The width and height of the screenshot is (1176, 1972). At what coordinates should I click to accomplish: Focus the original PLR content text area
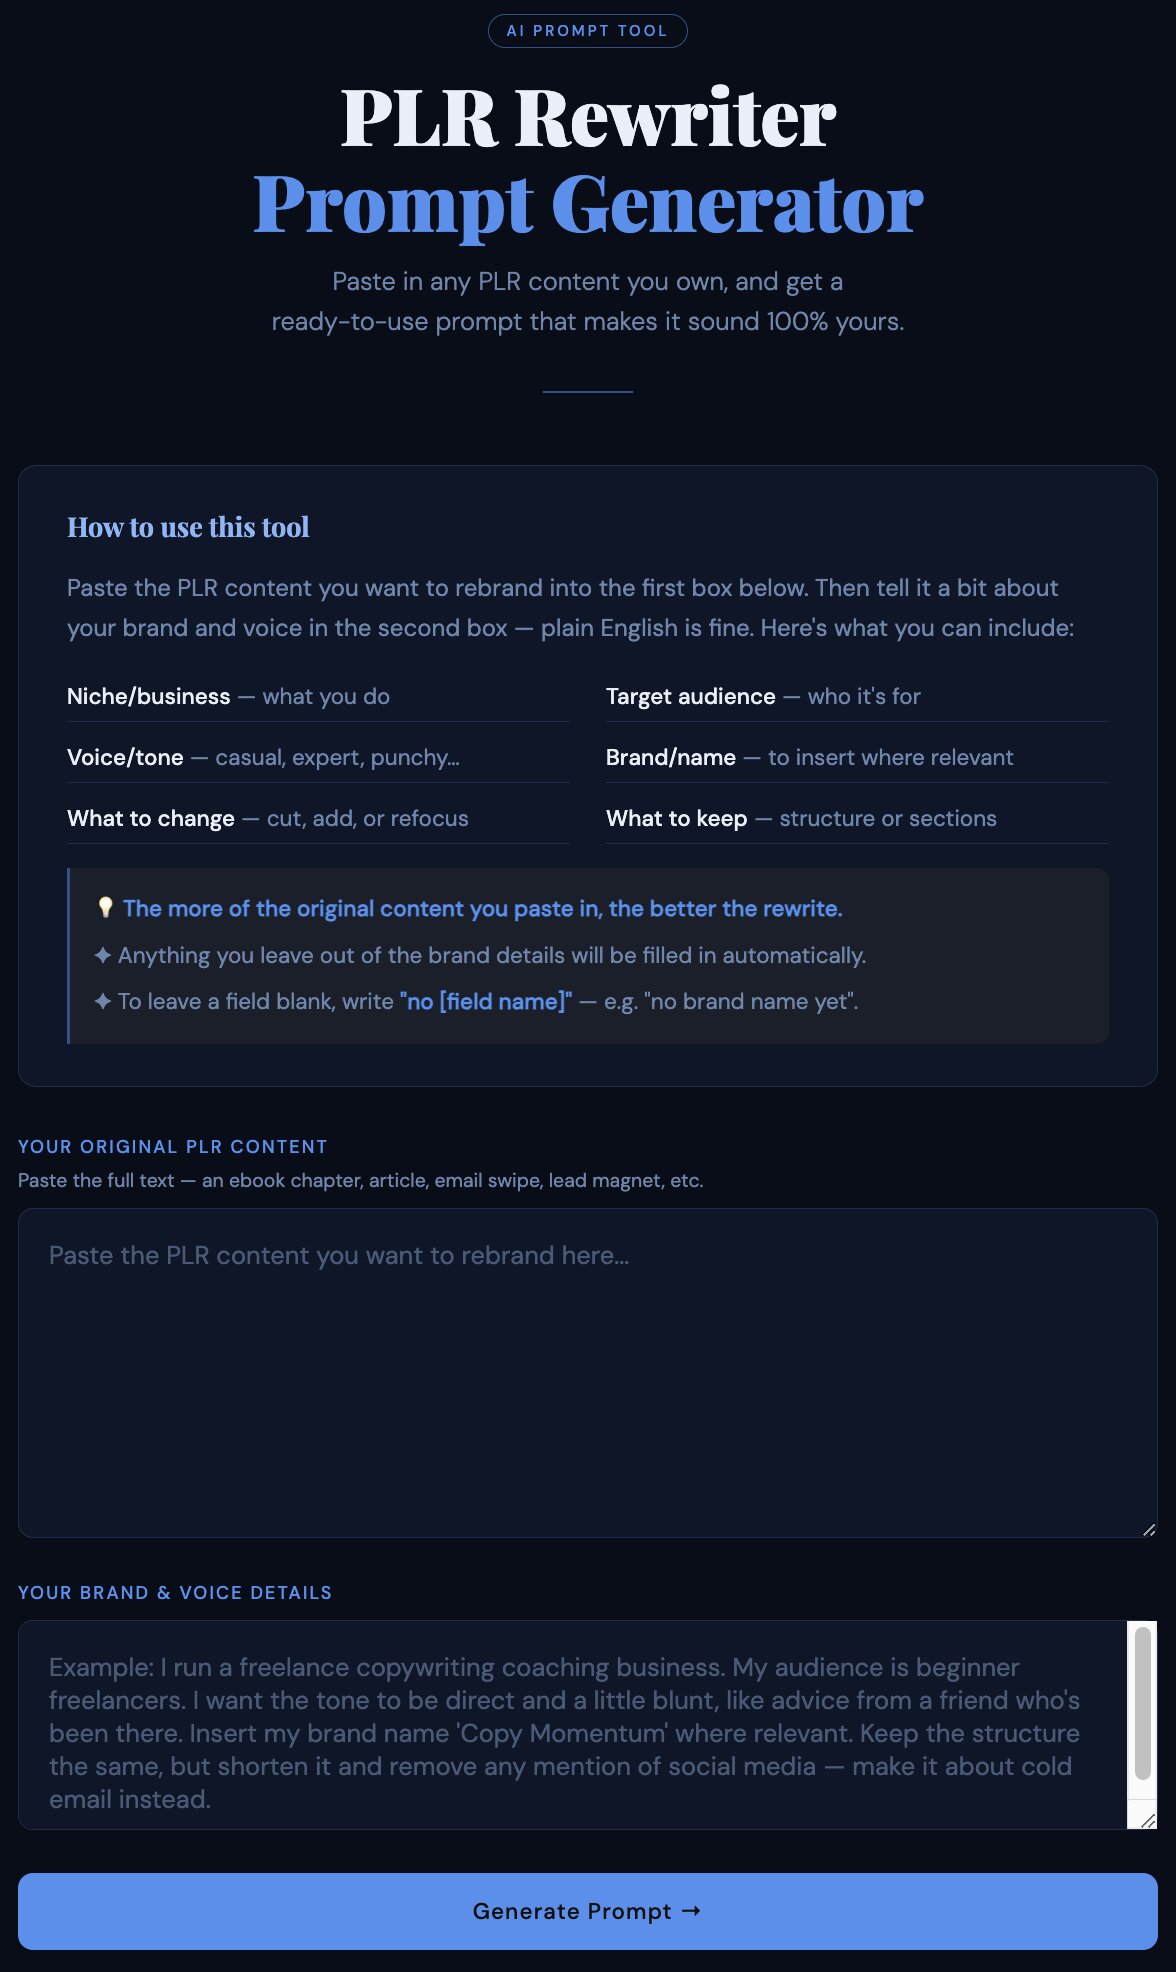[x=588, y=1373]
